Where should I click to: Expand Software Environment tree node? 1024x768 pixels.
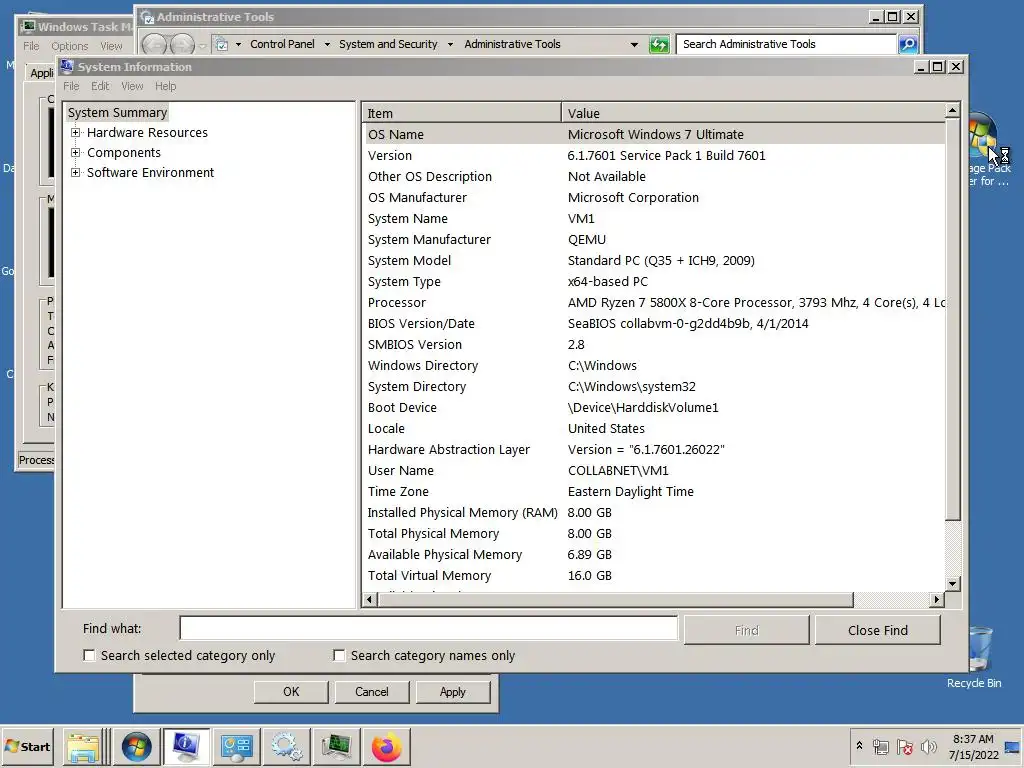[x=76, y=173]
